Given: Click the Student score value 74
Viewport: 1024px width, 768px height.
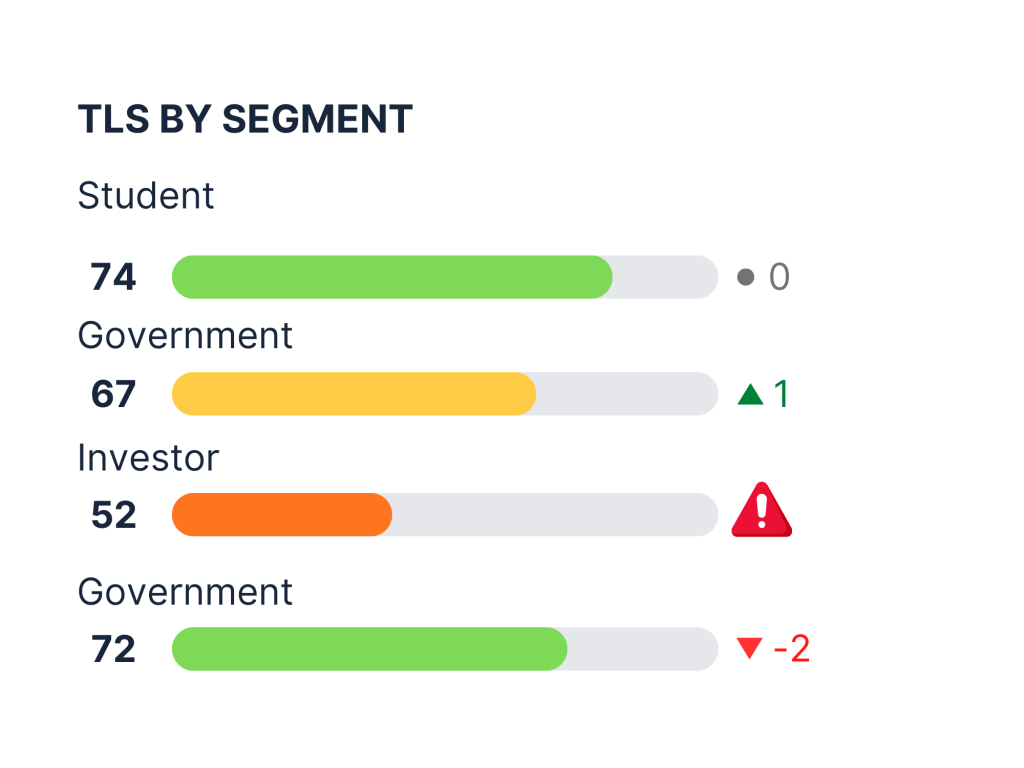Looking at the screenshot, I should [x=113, y=277].
